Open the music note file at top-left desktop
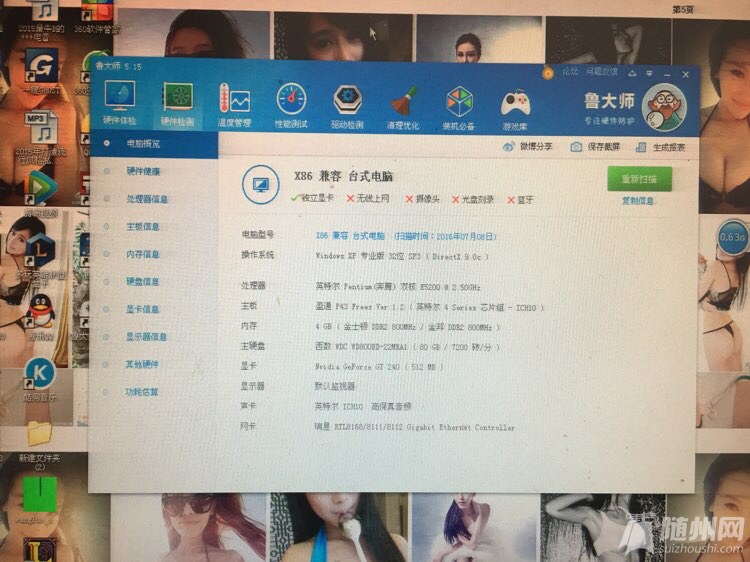This screenshot has height=562, width=750. coord(41,20)
